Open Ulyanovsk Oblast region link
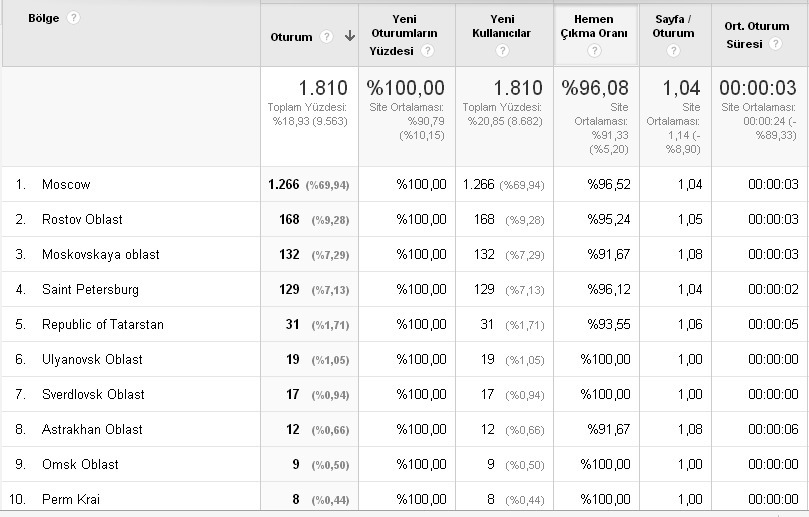This screenshot has width=809, height=517. pyautogui.click(x=92, y=360)
